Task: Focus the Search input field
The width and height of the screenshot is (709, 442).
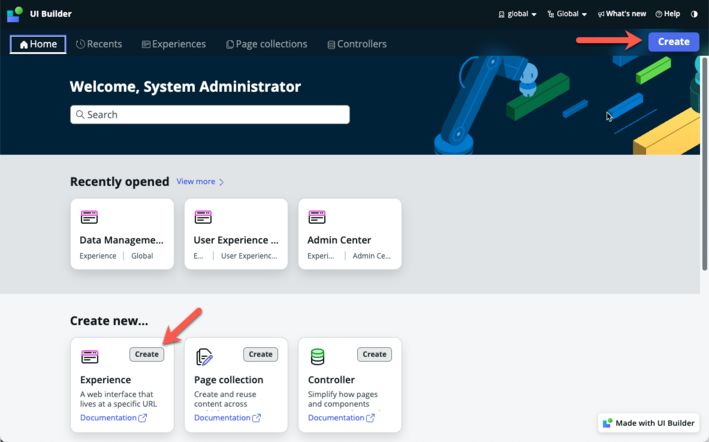Action: (210, 114)
